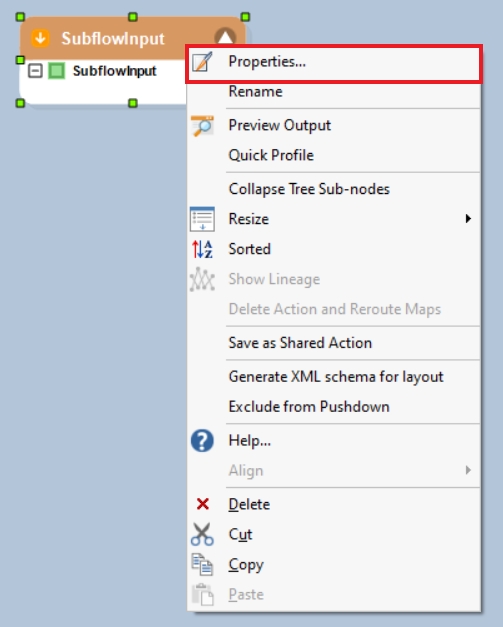Image resolution: width=503 pixels, height=627 pixels.
Task: Click the Preview Output magnifier icon
Action: click(202, 126)
